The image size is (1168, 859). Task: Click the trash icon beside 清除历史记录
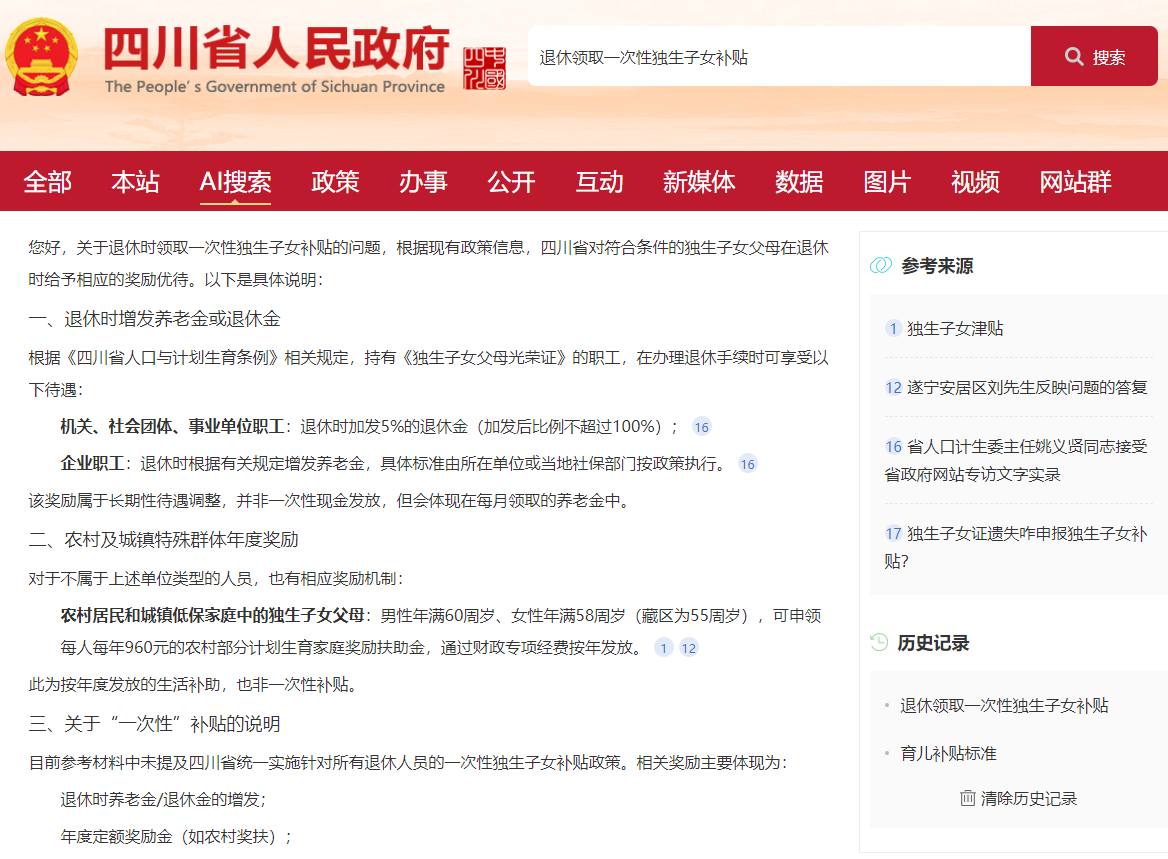[966, 798]
